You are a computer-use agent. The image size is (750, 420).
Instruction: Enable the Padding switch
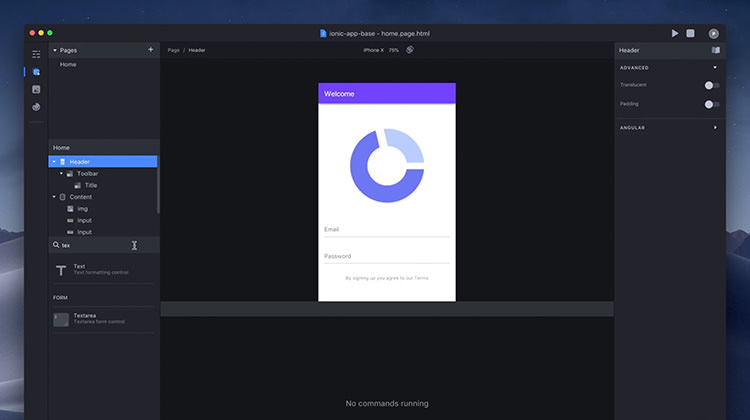[711, 104]
